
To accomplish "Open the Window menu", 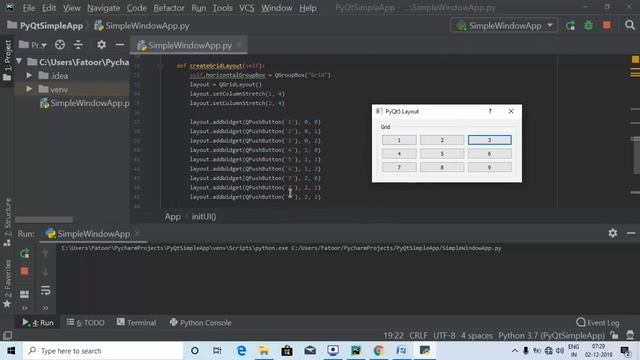I will pos(276,8).
